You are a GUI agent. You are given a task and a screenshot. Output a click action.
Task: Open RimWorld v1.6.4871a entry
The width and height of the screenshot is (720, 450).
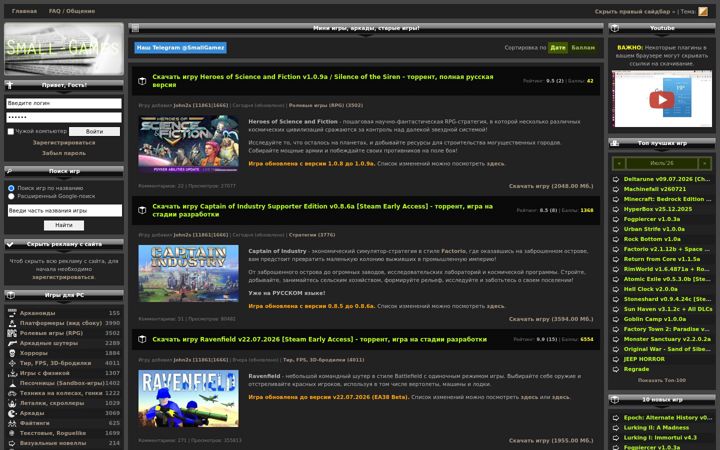pyautogui.click(x=667, y=269)
